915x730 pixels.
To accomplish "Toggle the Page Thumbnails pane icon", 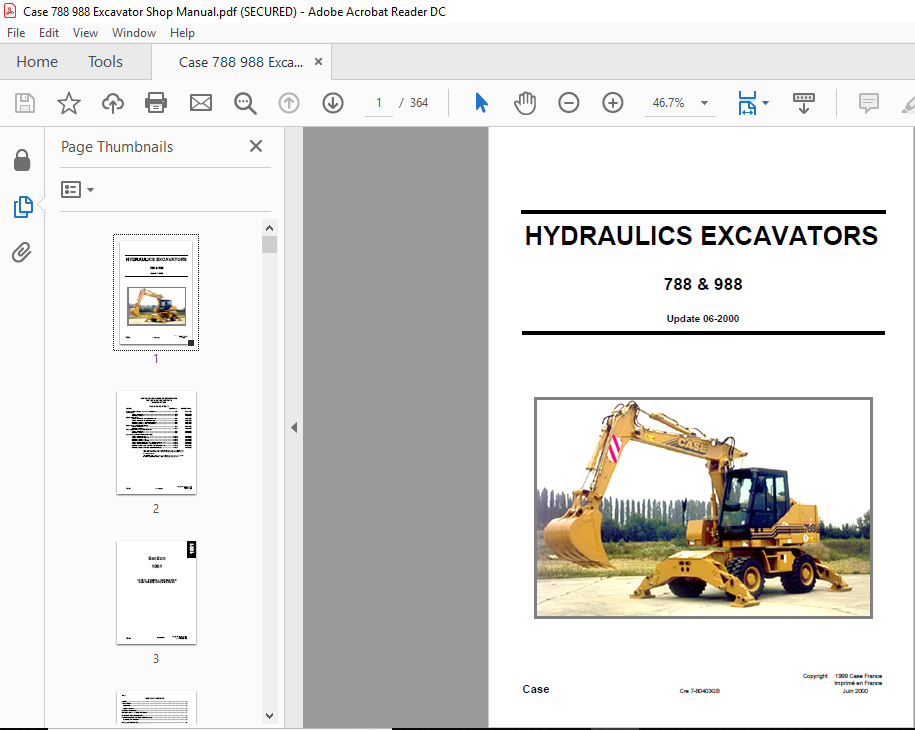I will (x=23, y=207).
